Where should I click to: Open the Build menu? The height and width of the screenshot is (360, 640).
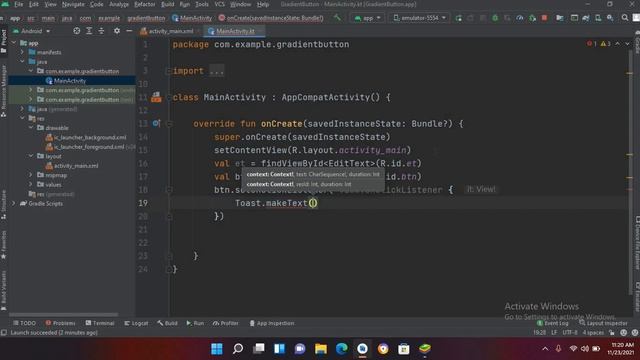coord(167,4)
